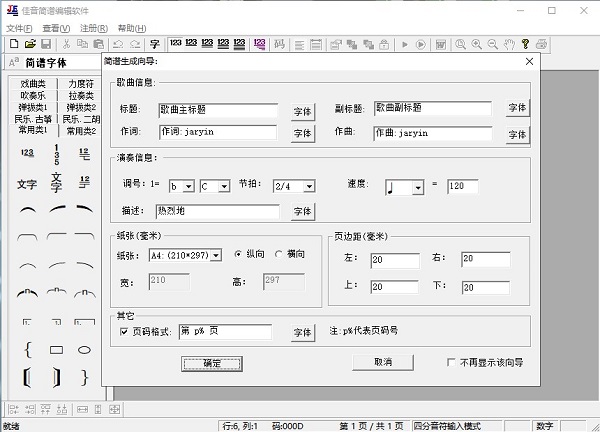Screen dimensions: 600x432
Task: Open the 文件(F) menu
Action: pyautogui.click(x=20, y=28)
